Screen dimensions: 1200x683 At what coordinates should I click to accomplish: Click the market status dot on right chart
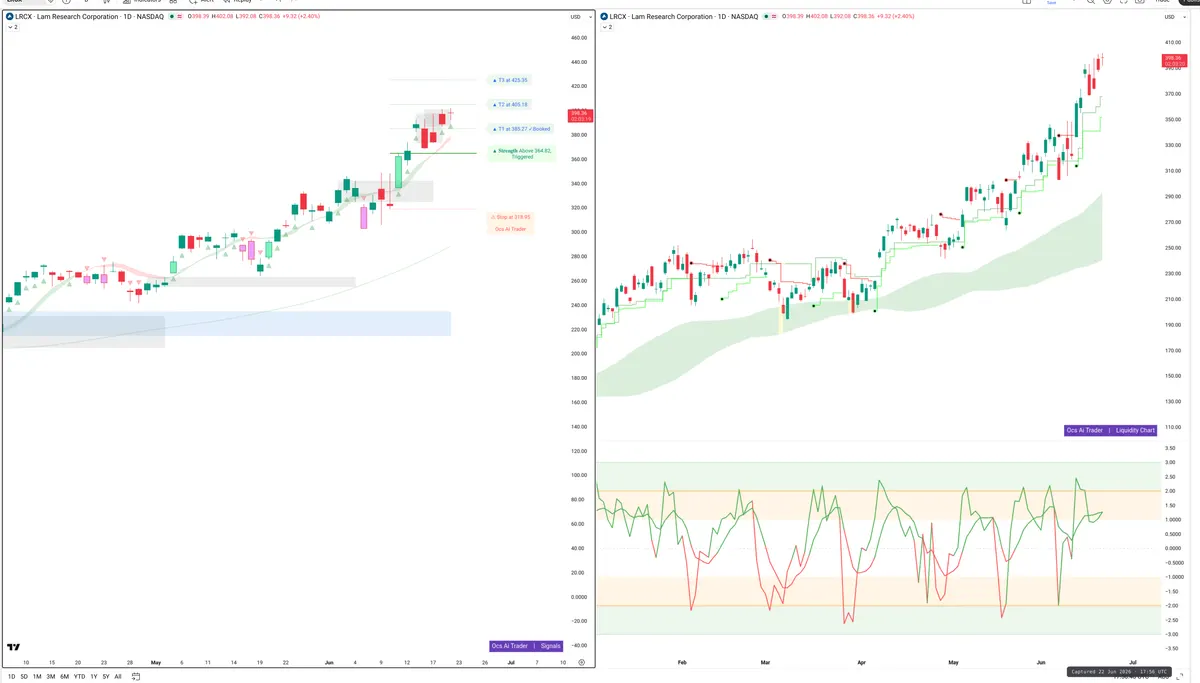click(766, 17)
